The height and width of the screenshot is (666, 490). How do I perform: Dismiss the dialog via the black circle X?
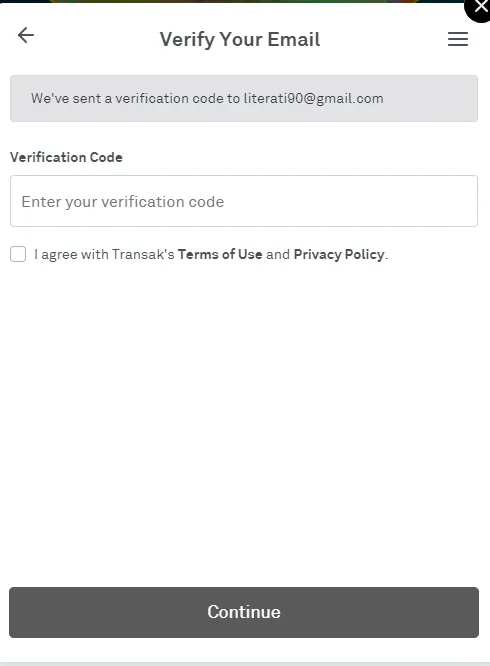click(479, 8)
